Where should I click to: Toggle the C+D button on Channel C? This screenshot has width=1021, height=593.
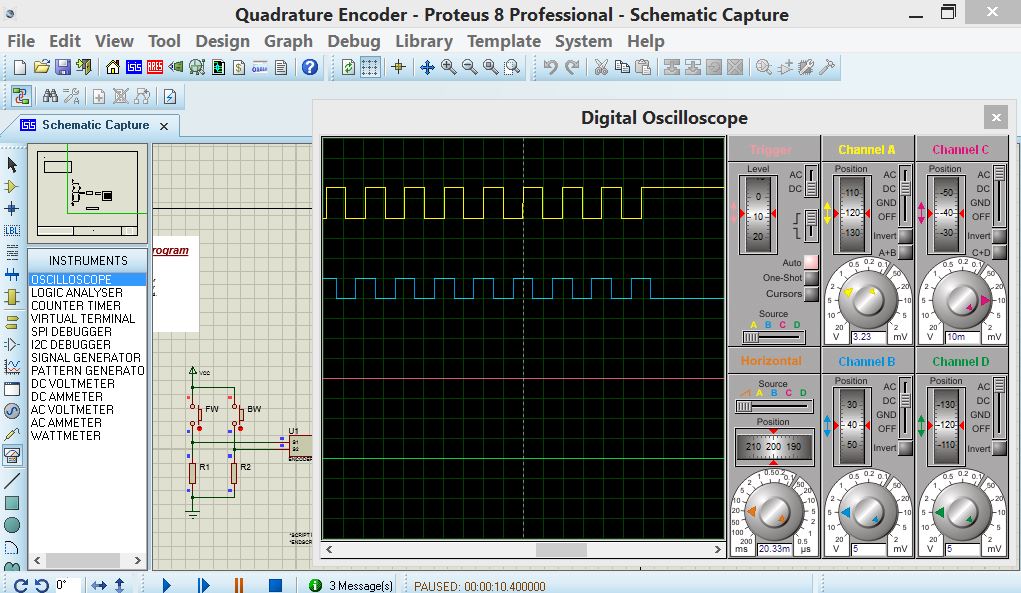1000,252
